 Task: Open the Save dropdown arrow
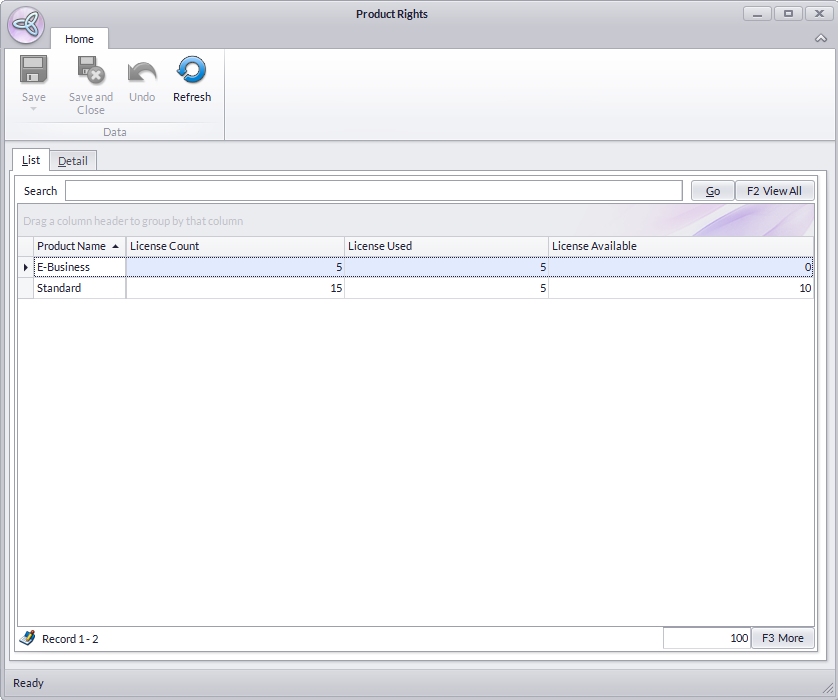[34, 109]
